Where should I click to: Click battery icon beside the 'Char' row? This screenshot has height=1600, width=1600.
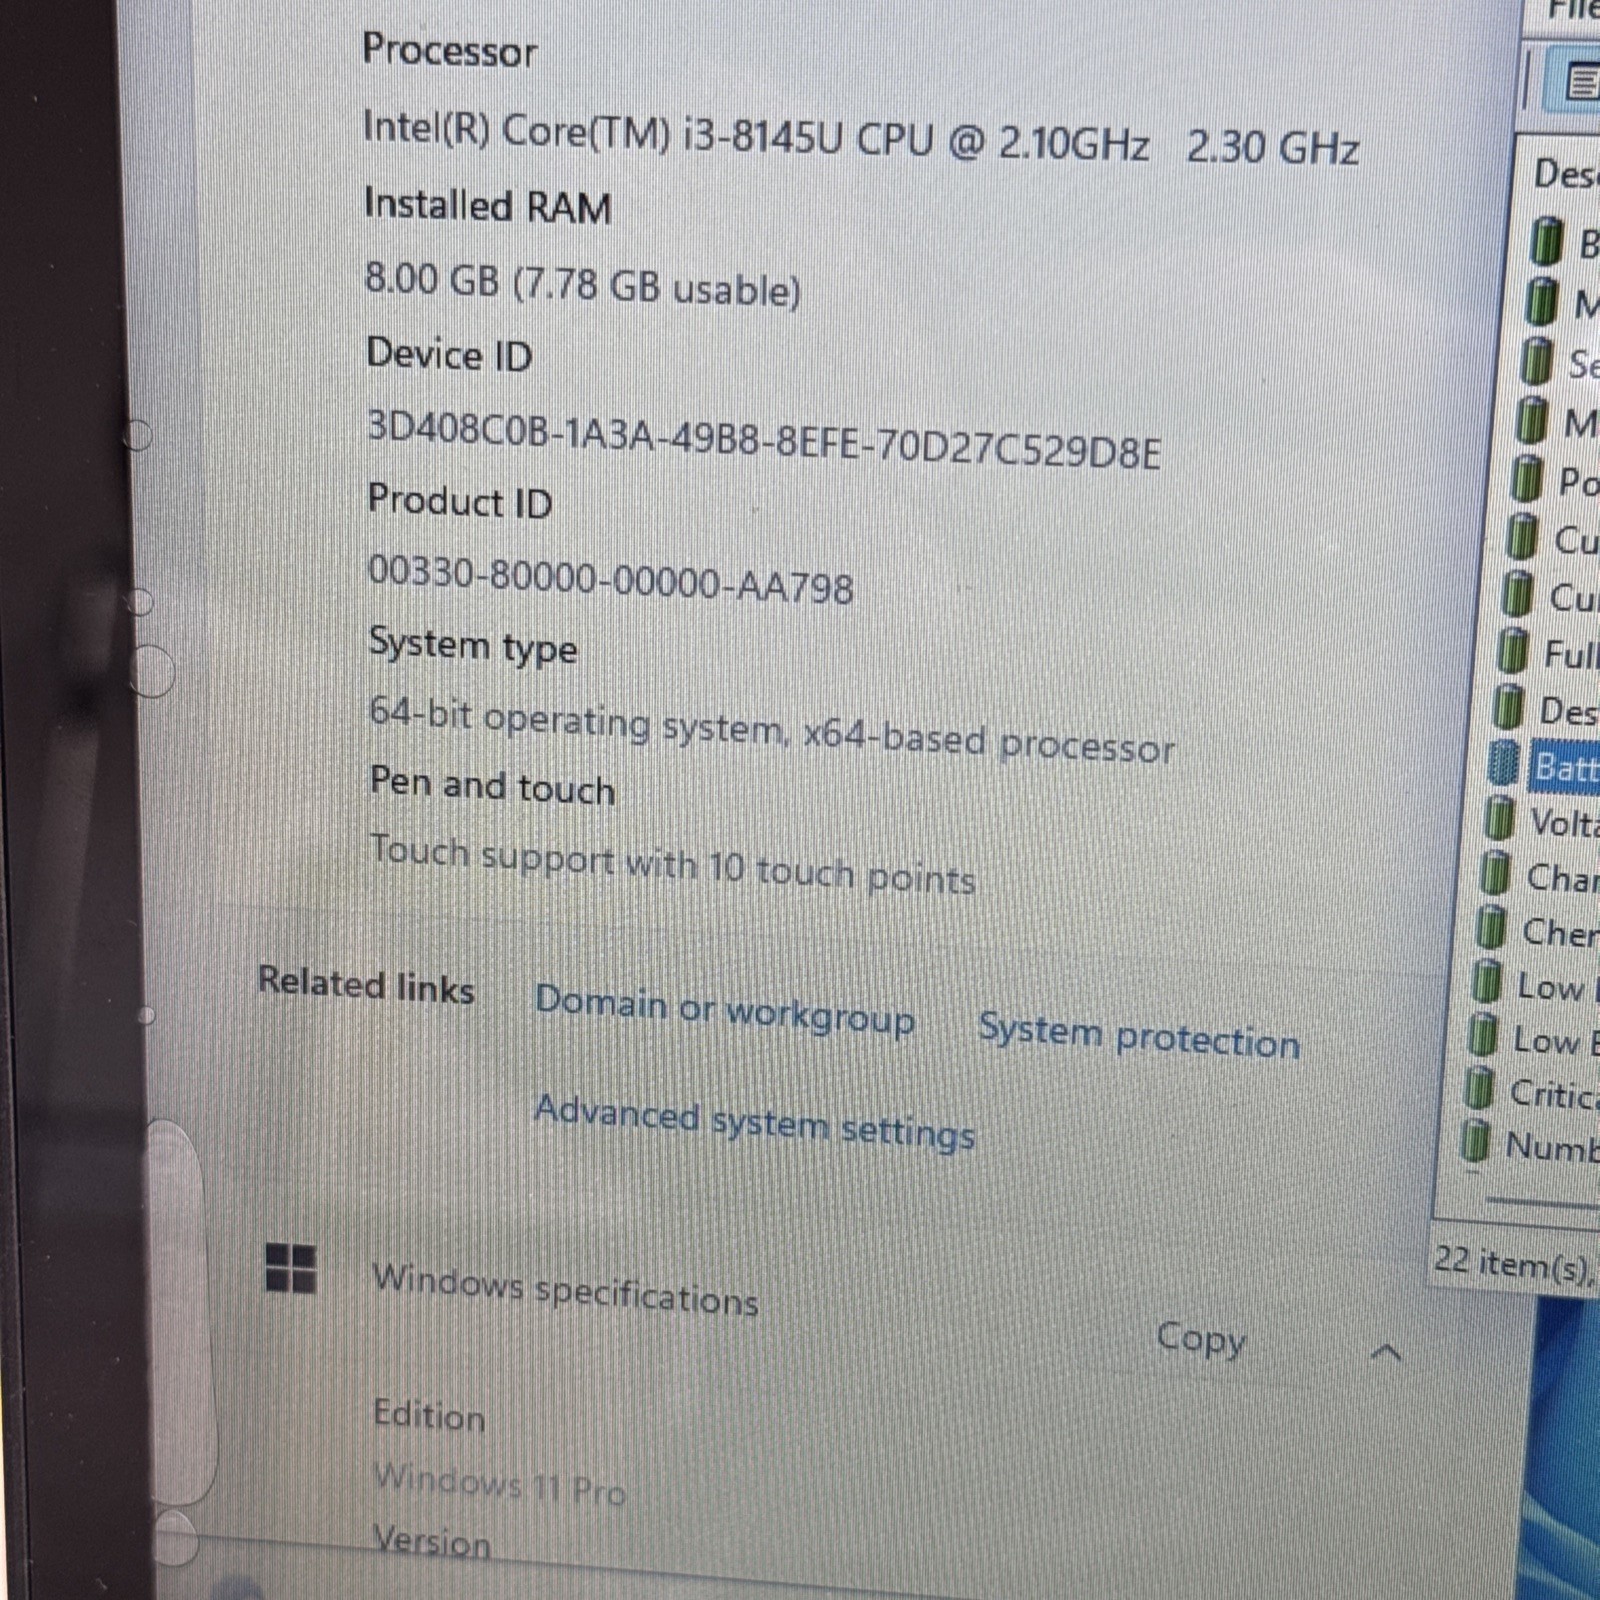1495,874
